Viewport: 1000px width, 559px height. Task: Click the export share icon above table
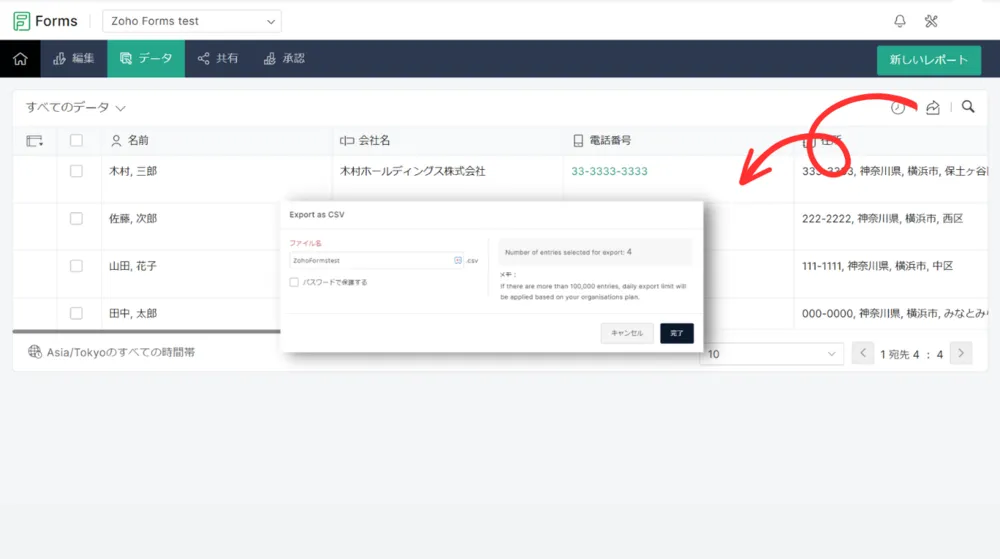[933, 107]
